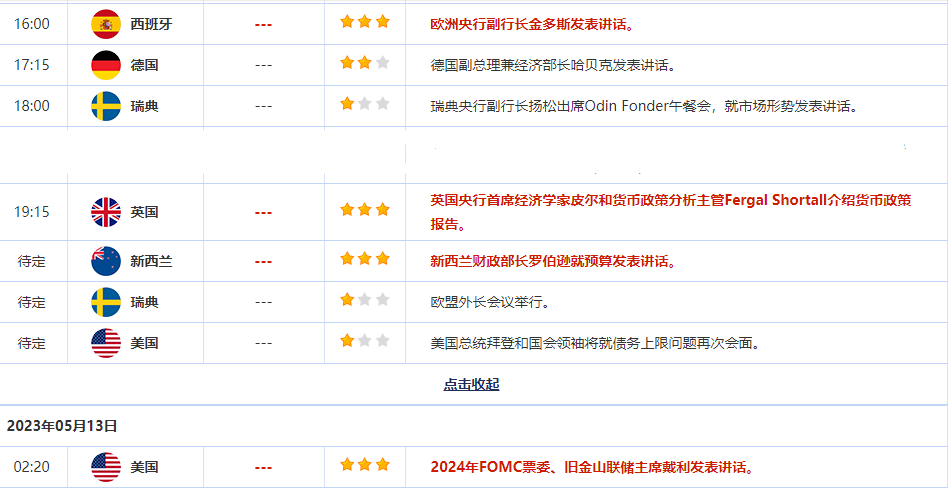Click the US flag in the 02:20 row
The height and width of the screenshot is (488, 949).
[106, 467]
